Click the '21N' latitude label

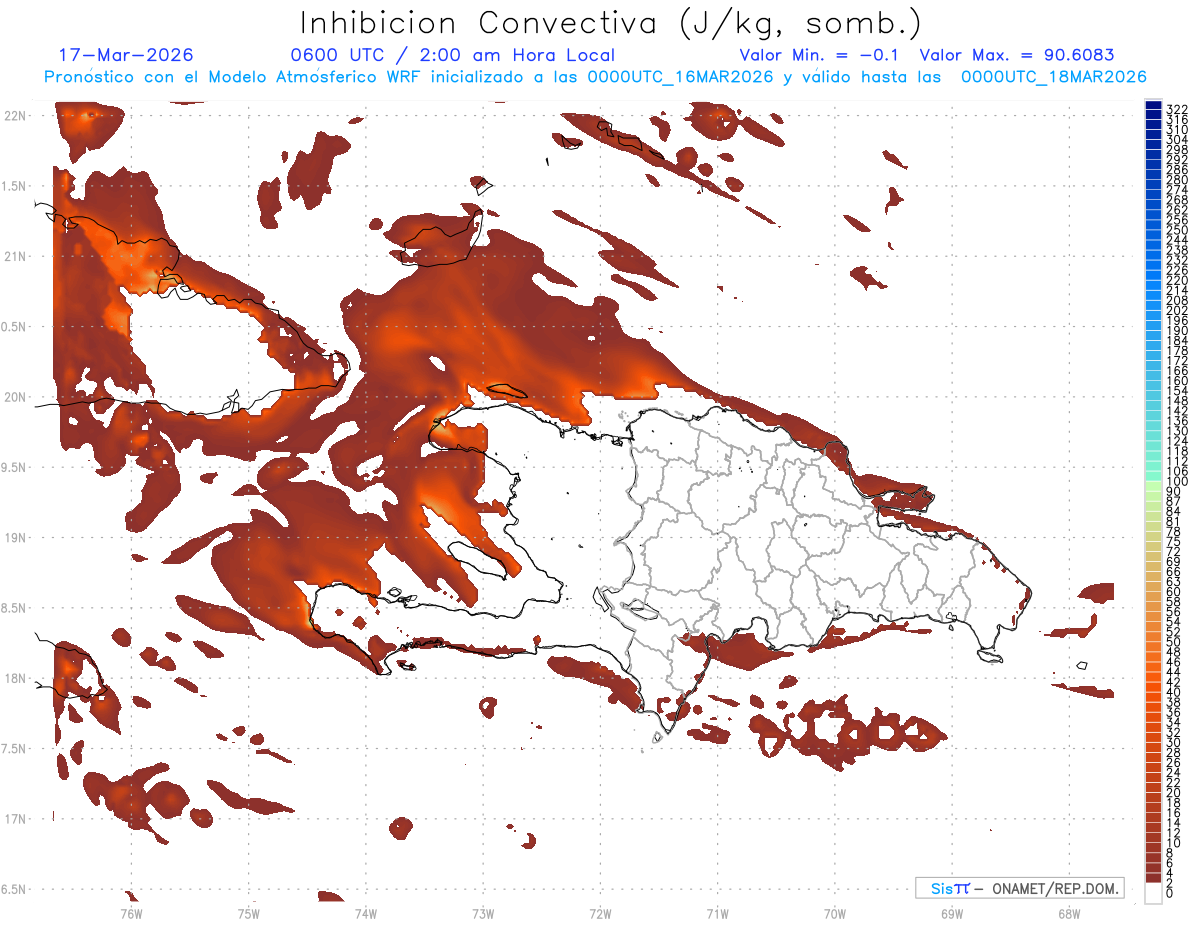pyautogui.click(x=13, y=256)
